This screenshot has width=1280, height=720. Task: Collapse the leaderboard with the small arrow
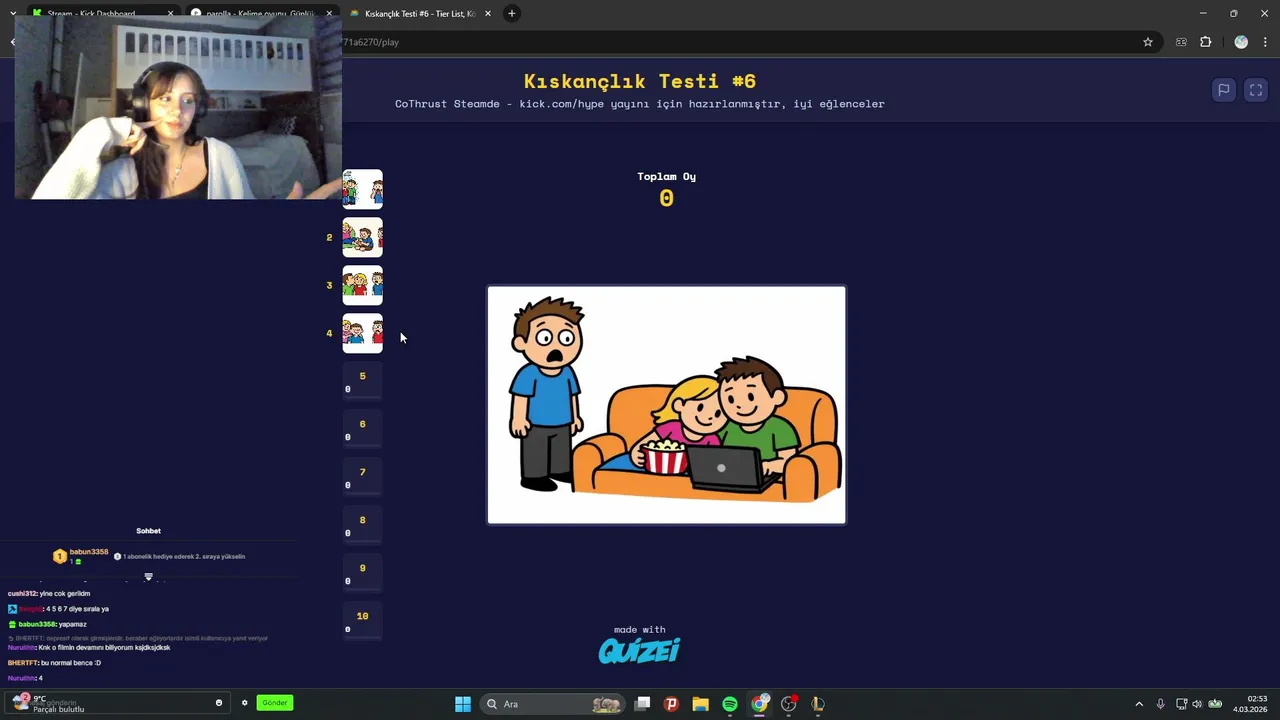[148, 577]
